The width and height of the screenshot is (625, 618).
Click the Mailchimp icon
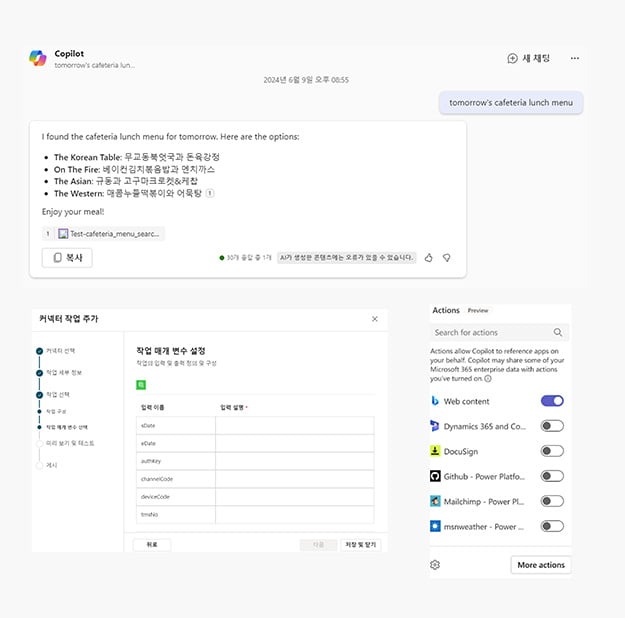435,501
